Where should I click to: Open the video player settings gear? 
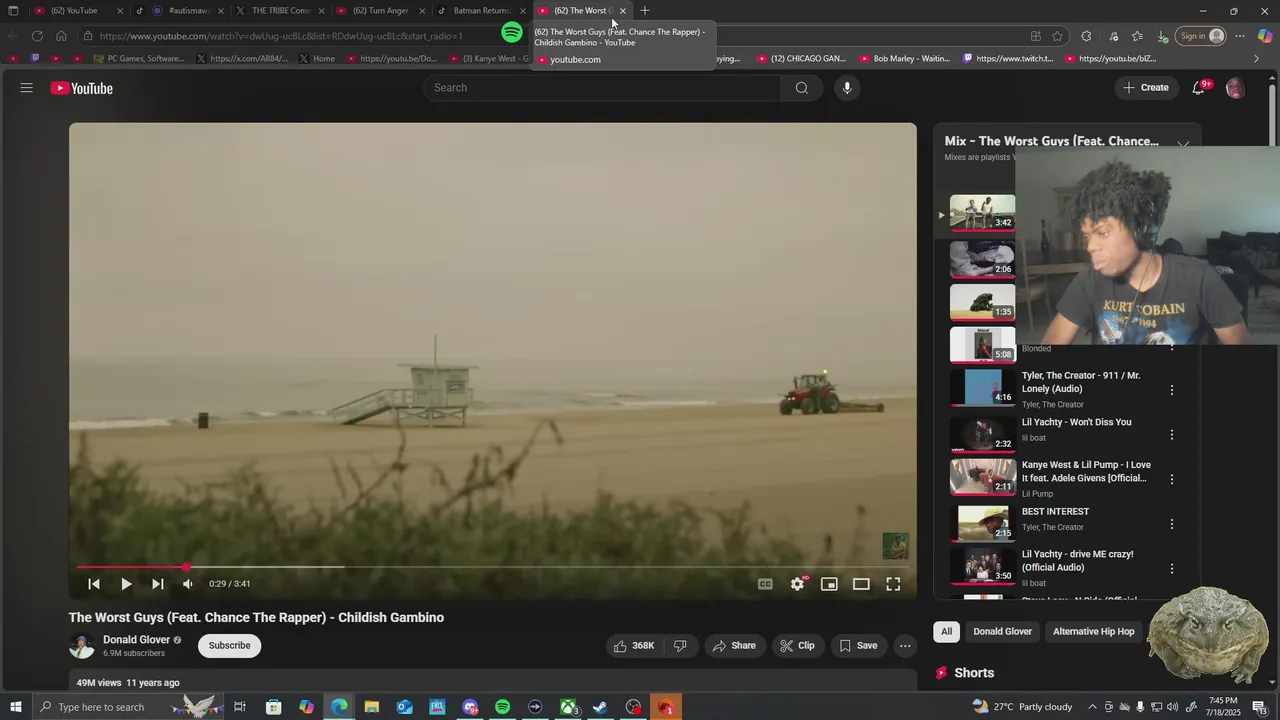pyautogui.click(x=797, y=584)
